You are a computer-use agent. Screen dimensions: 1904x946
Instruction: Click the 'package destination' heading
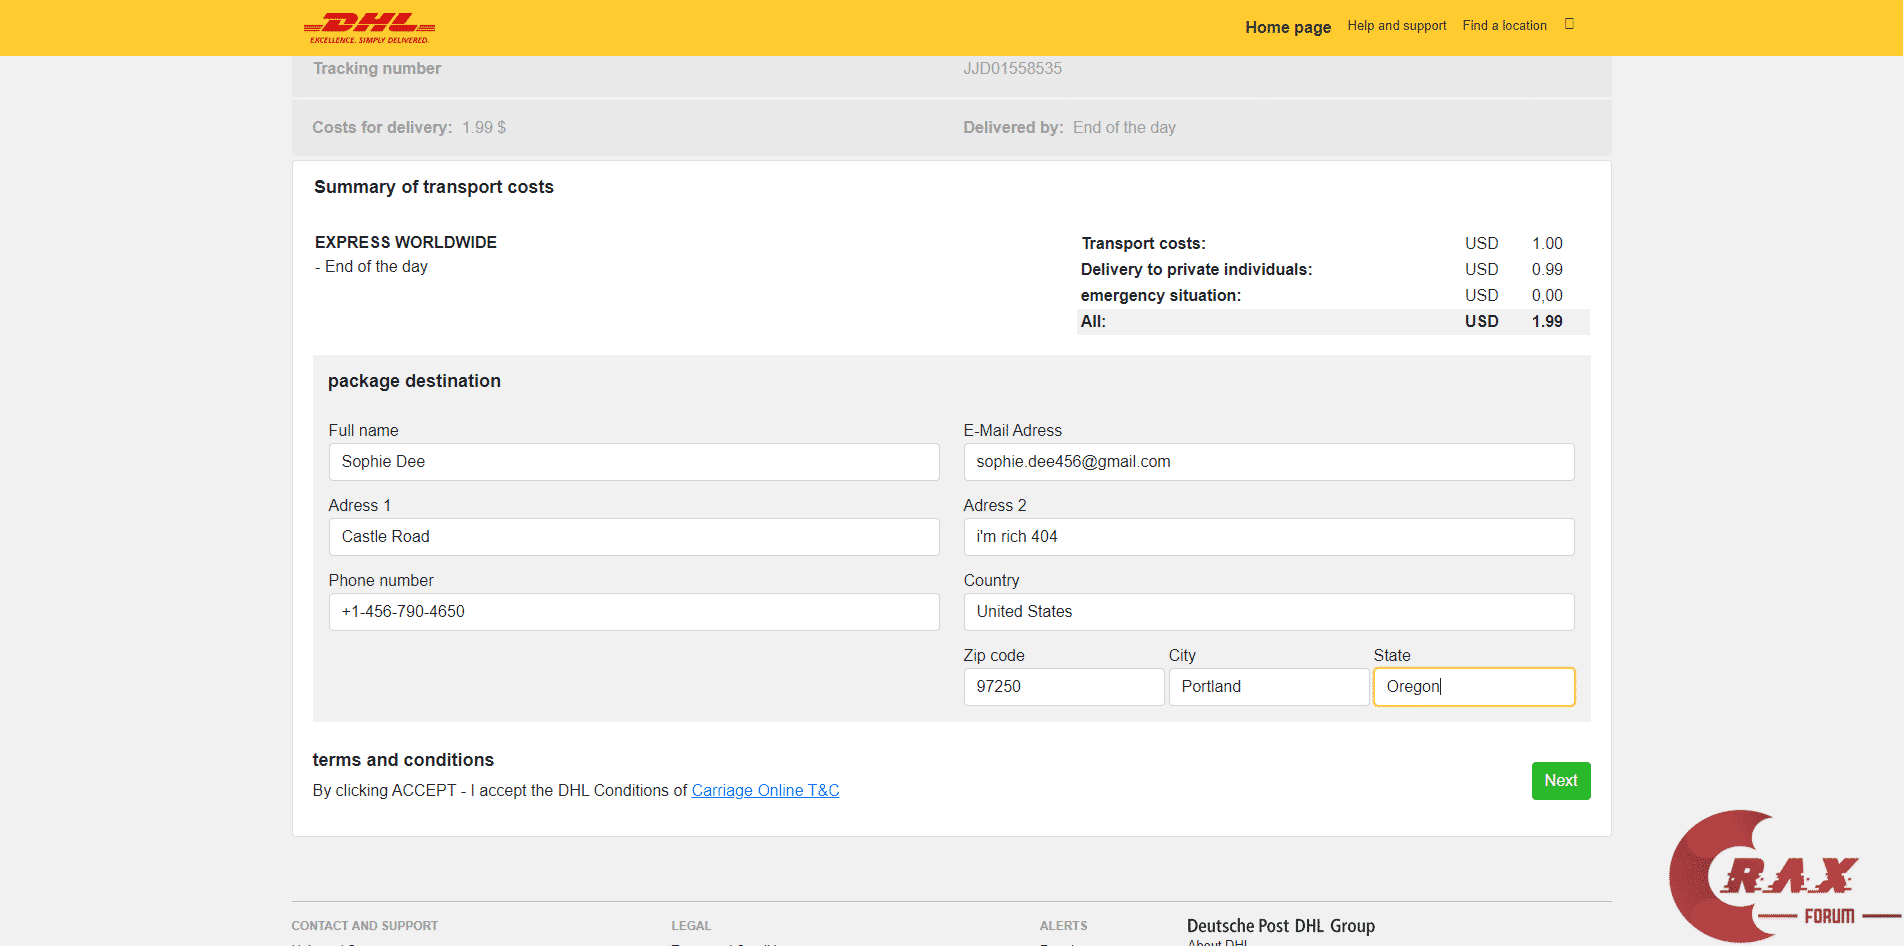coord(414,381)
